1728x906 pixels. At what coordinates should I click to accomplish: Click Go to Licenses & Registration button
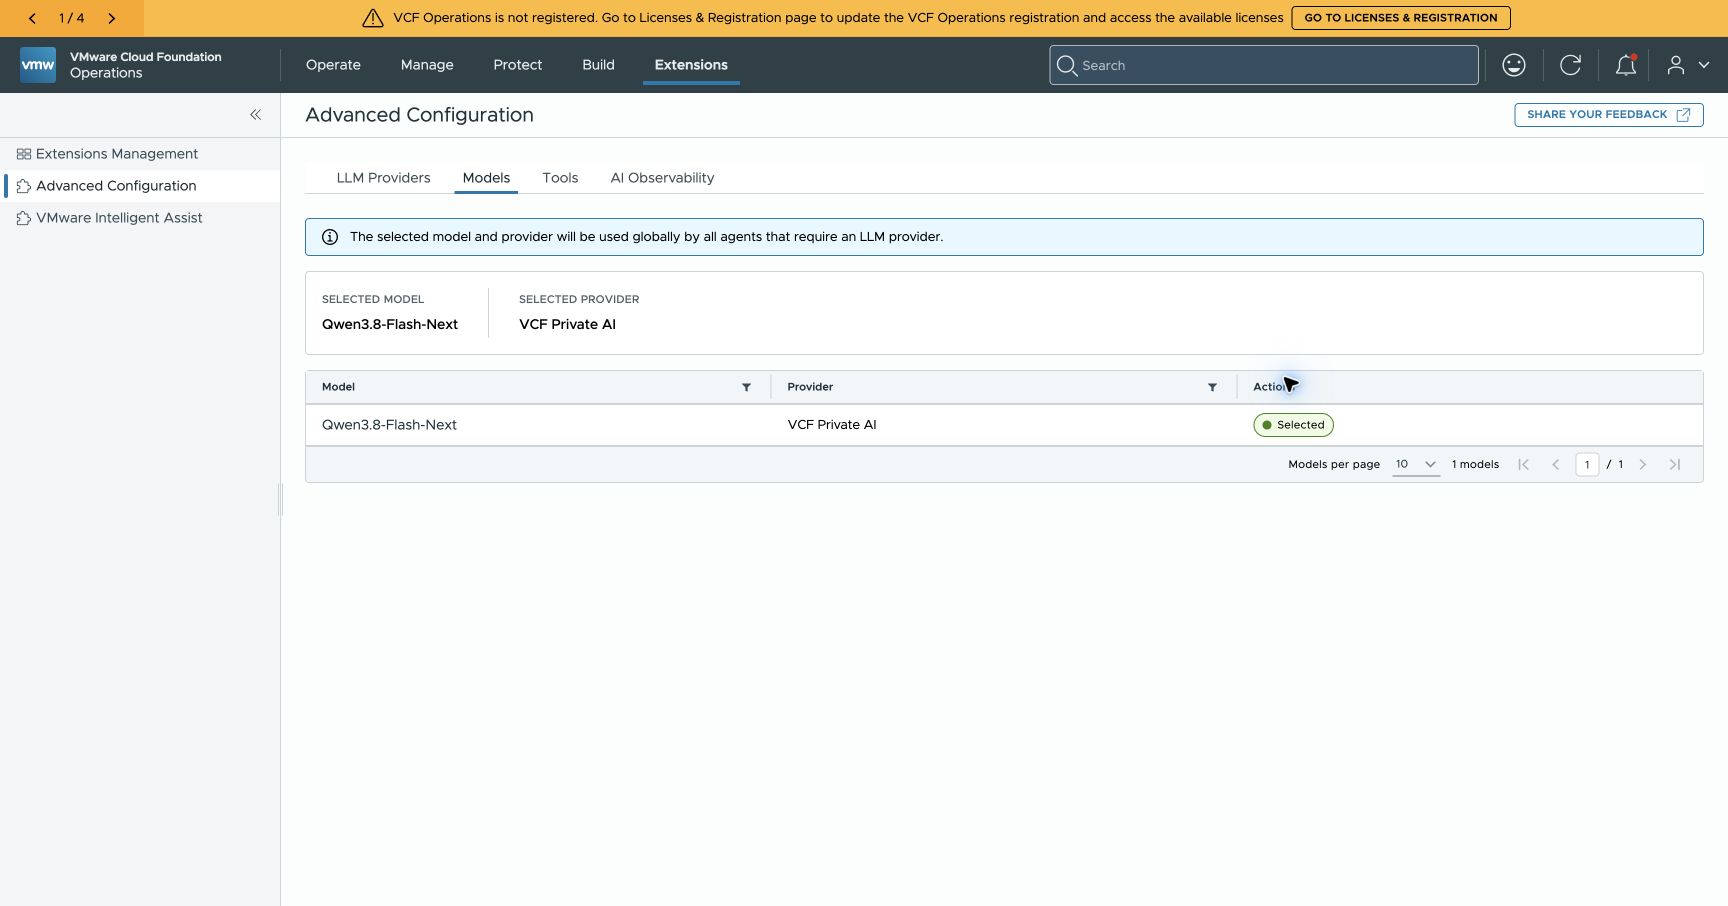pos(1400,18)
